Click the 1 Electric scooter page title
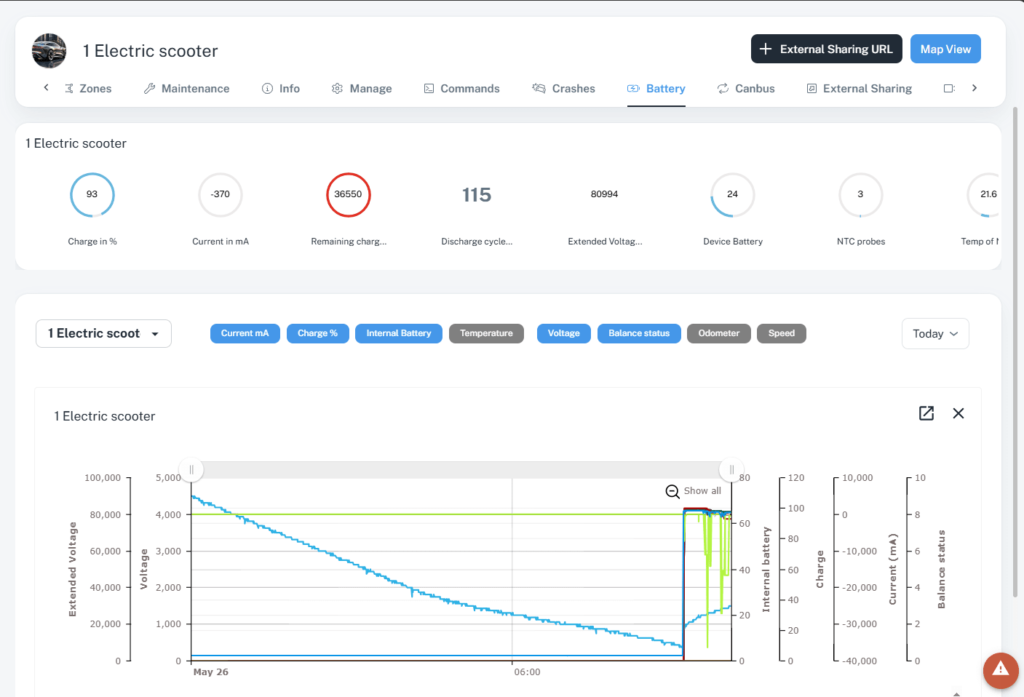 150,51
